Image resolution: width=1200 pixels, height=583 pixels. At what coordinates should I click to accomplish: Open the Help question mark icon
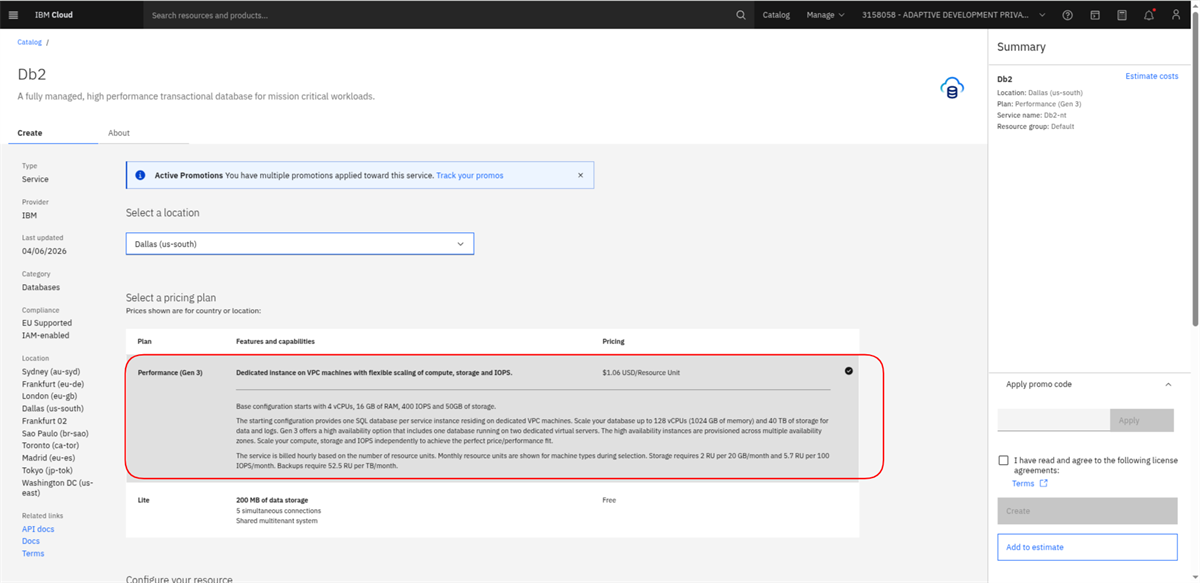[x=1068, y=15]
